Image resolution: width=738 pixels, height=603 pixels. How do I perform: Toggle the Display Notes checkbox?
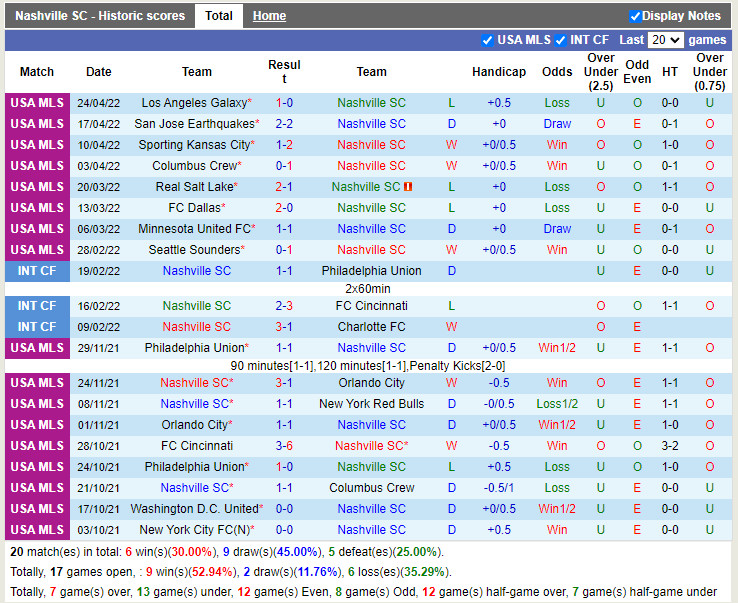pyautogui.click(x=635, y=16)
